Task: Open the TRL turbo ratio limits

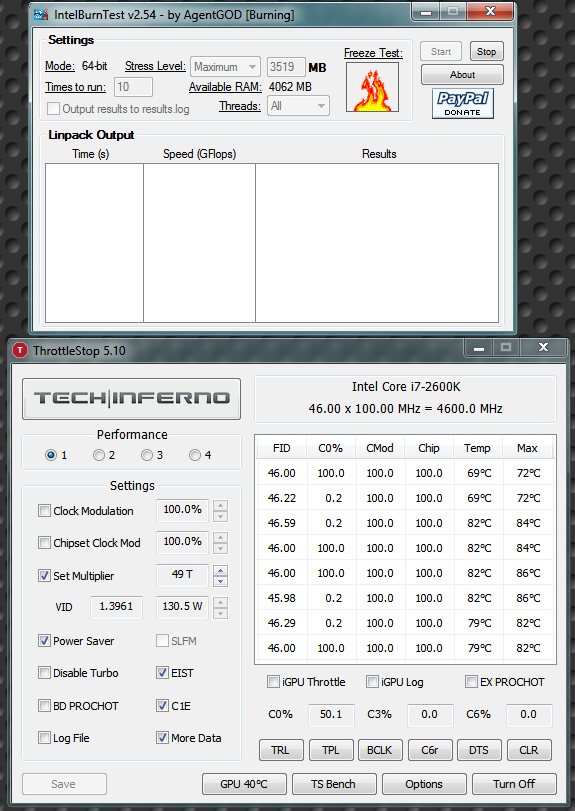Action: pyautogui.click(x=281, y=750)
